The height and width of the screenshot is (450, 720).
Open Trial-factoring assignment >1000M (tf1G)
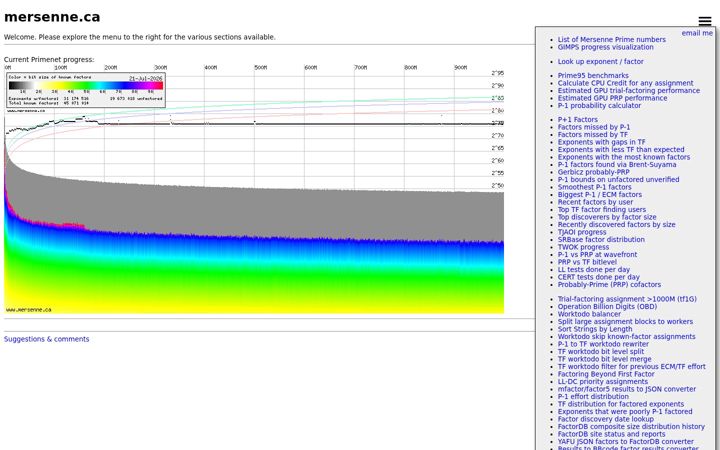tap(627, 299)
